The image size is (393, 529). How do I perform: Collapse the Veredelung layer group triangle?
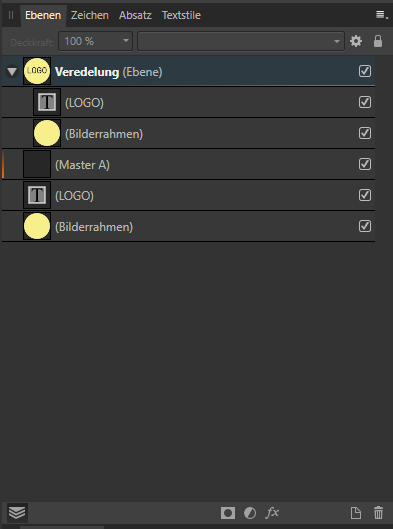point(12,71)
